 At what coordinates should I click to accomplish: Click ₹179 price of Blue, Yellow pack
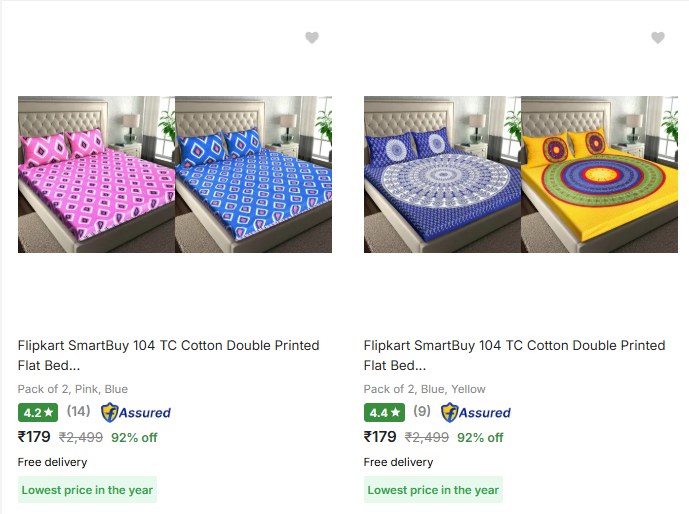pyautogui.click(x=380, y=436)
